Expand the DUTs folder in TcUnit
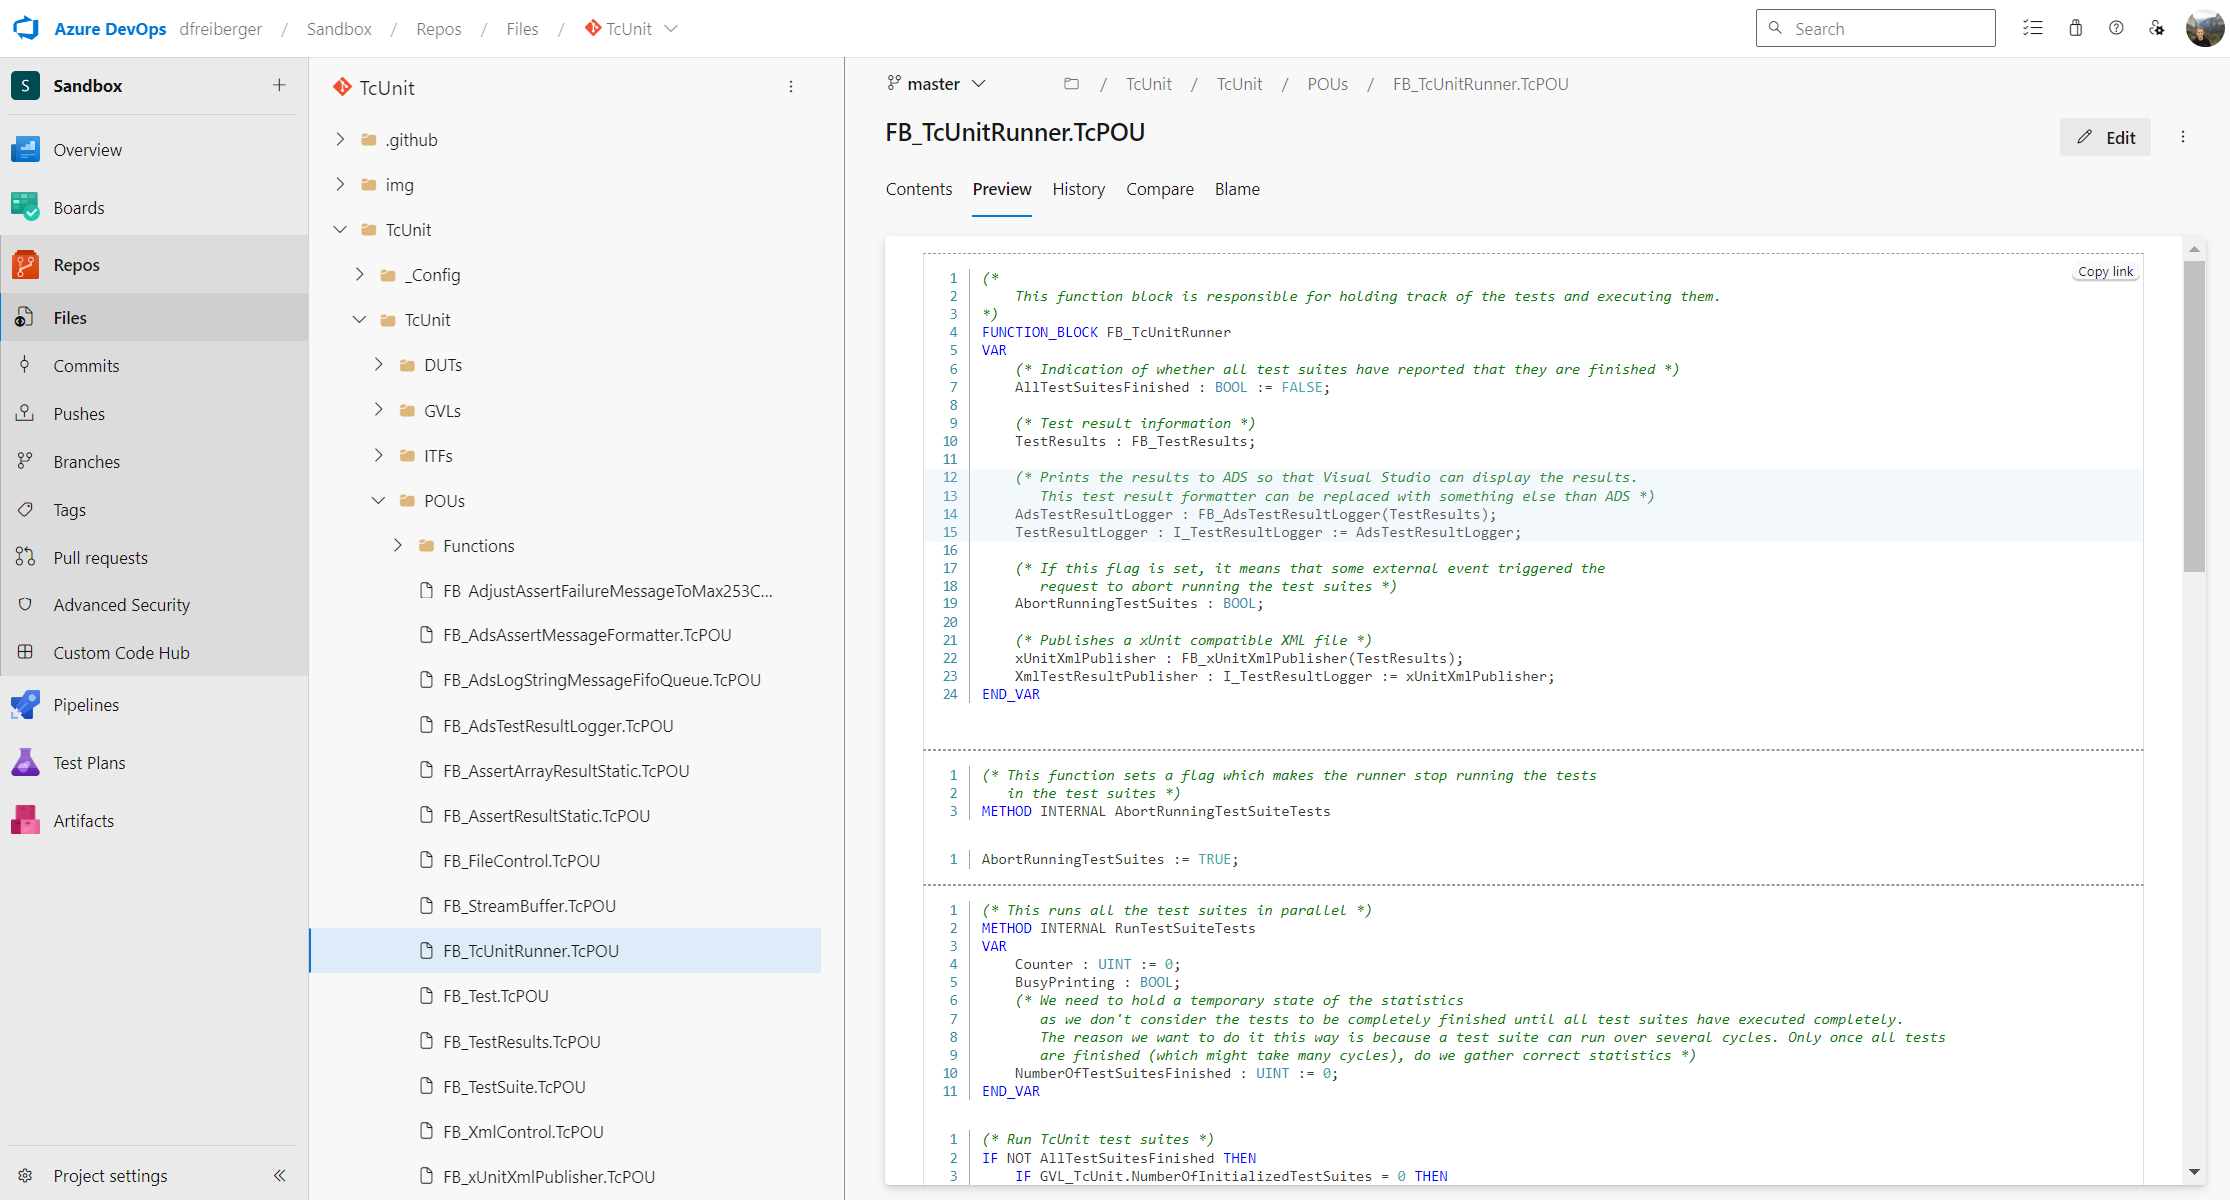Screen dimensions: 2230x1200 point(378,365)
